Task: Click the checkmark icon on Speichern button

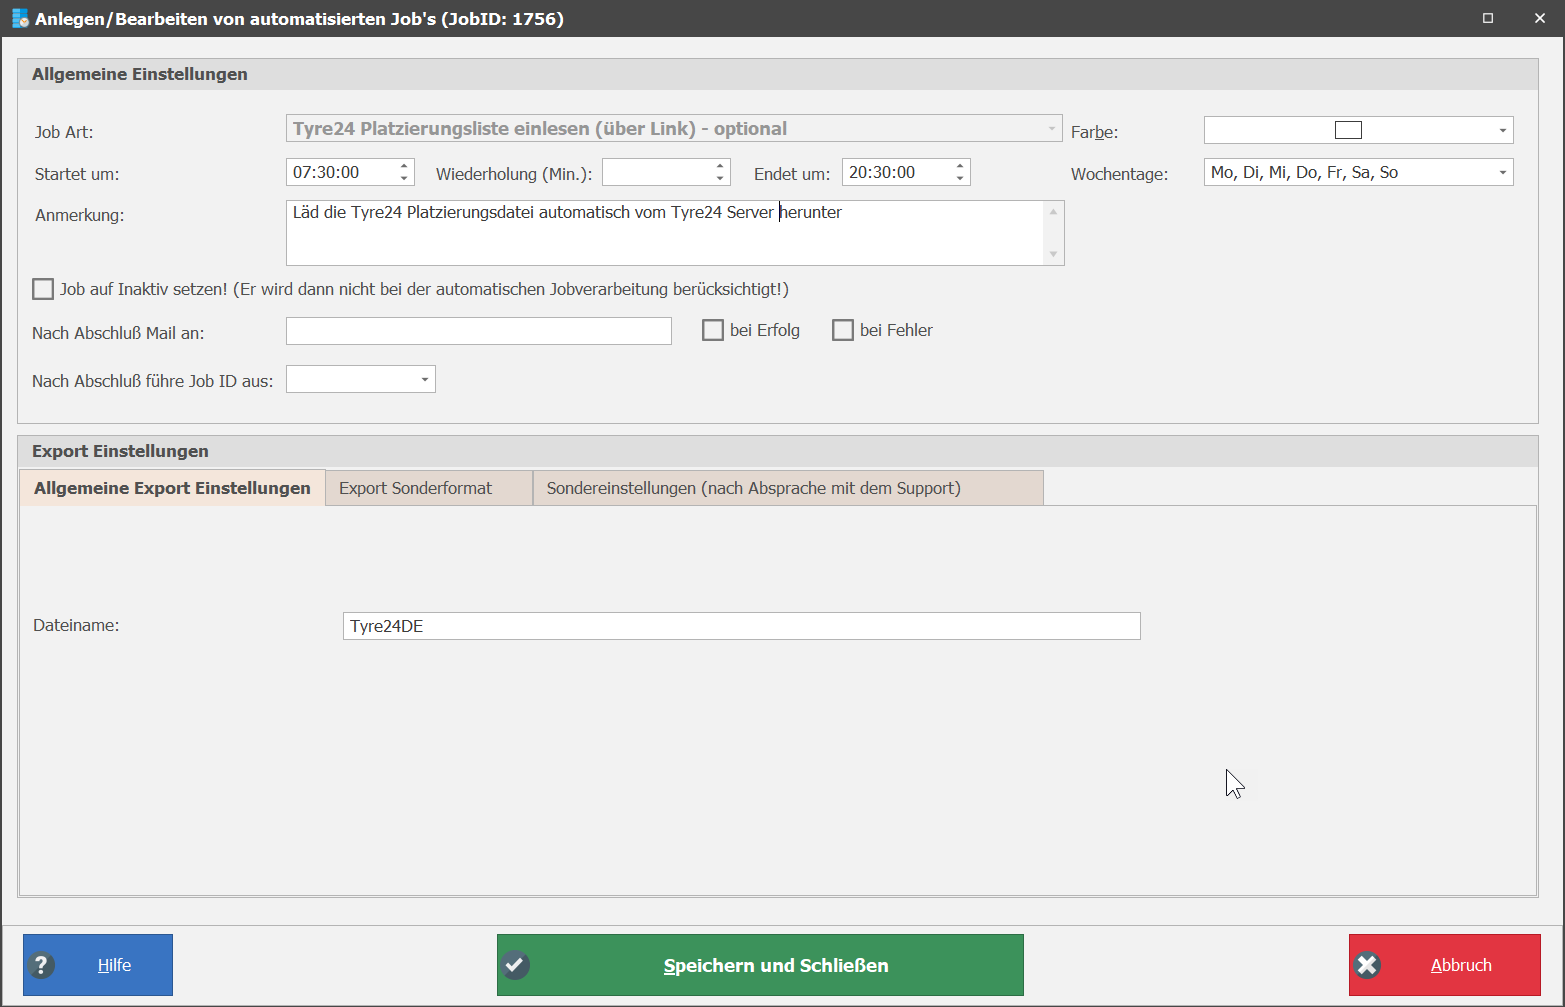Action: pos(515,965)
